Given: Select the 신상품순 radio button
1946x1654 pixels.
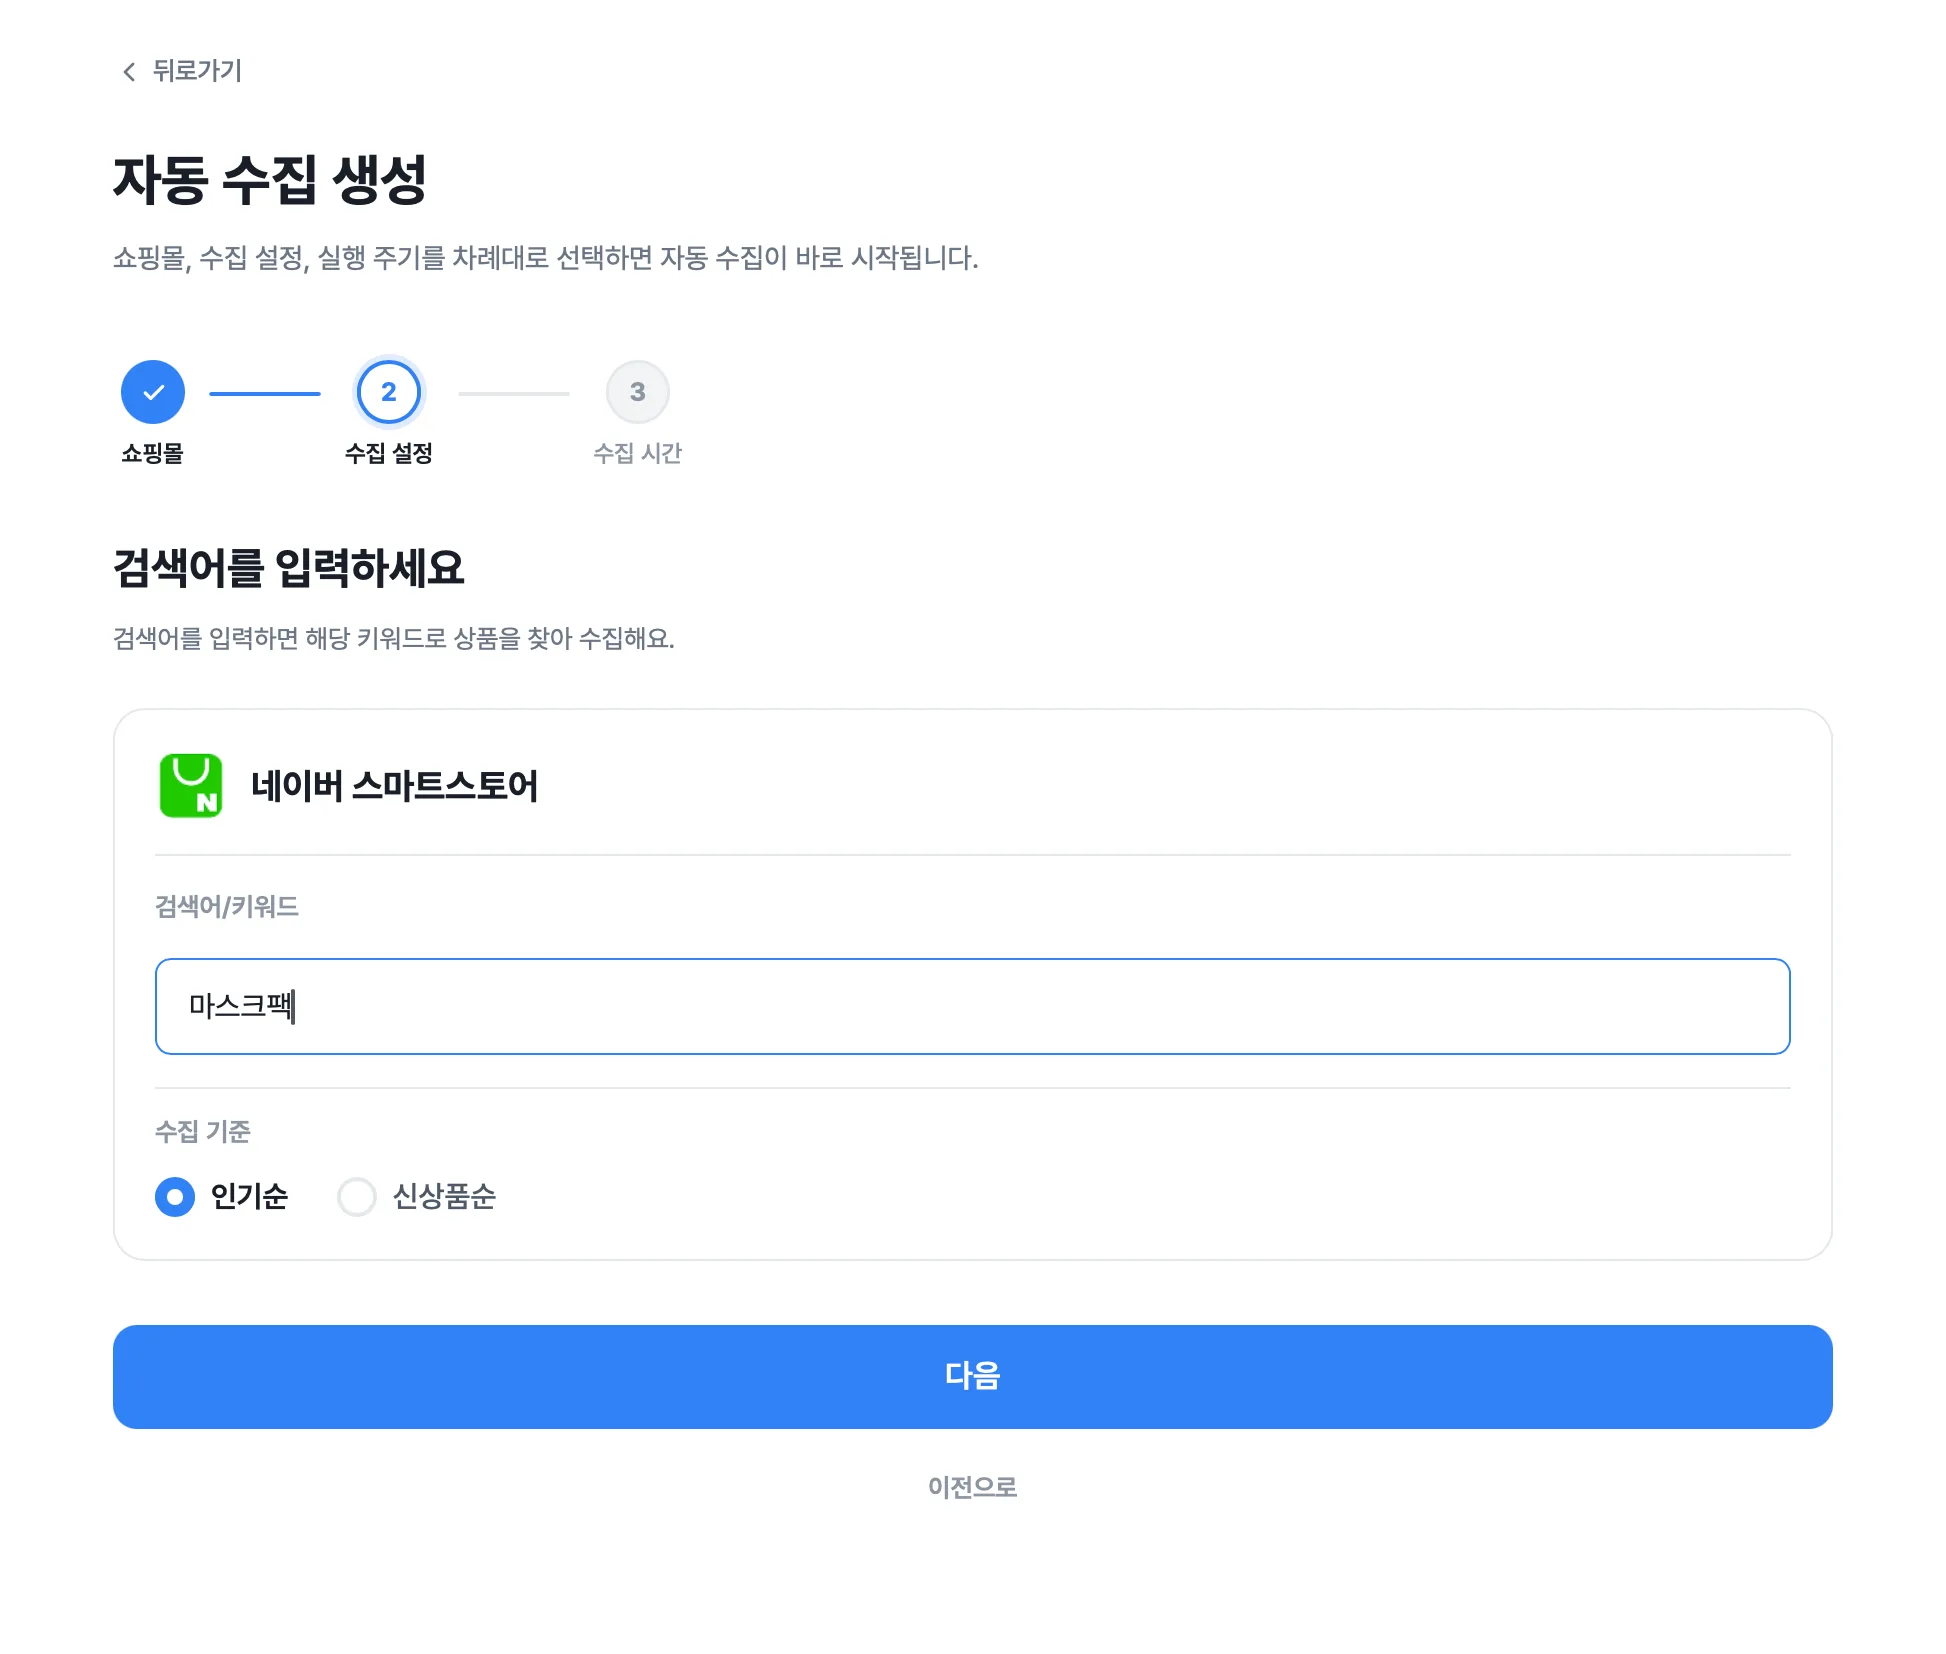Looking at the screenshot, I should click(x=357, y=1196).
